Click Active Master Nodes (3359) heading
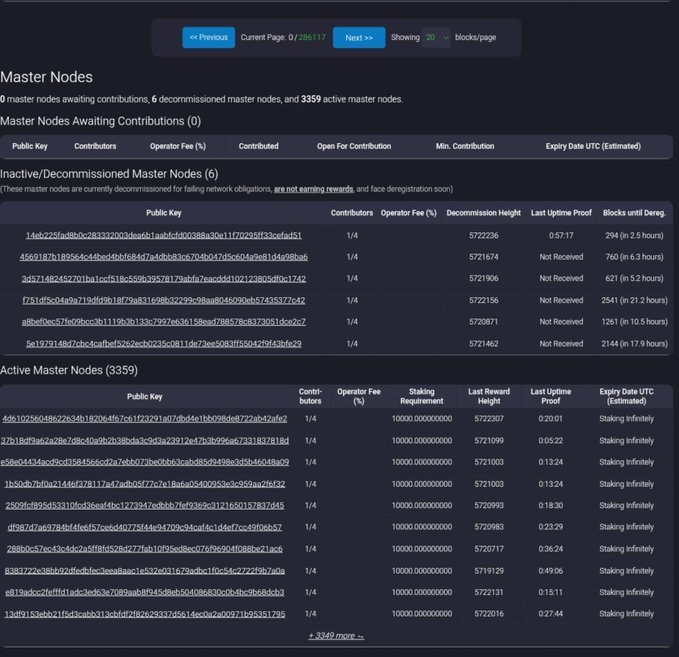This screenshot has width=679, height=657. click(69, 370)
